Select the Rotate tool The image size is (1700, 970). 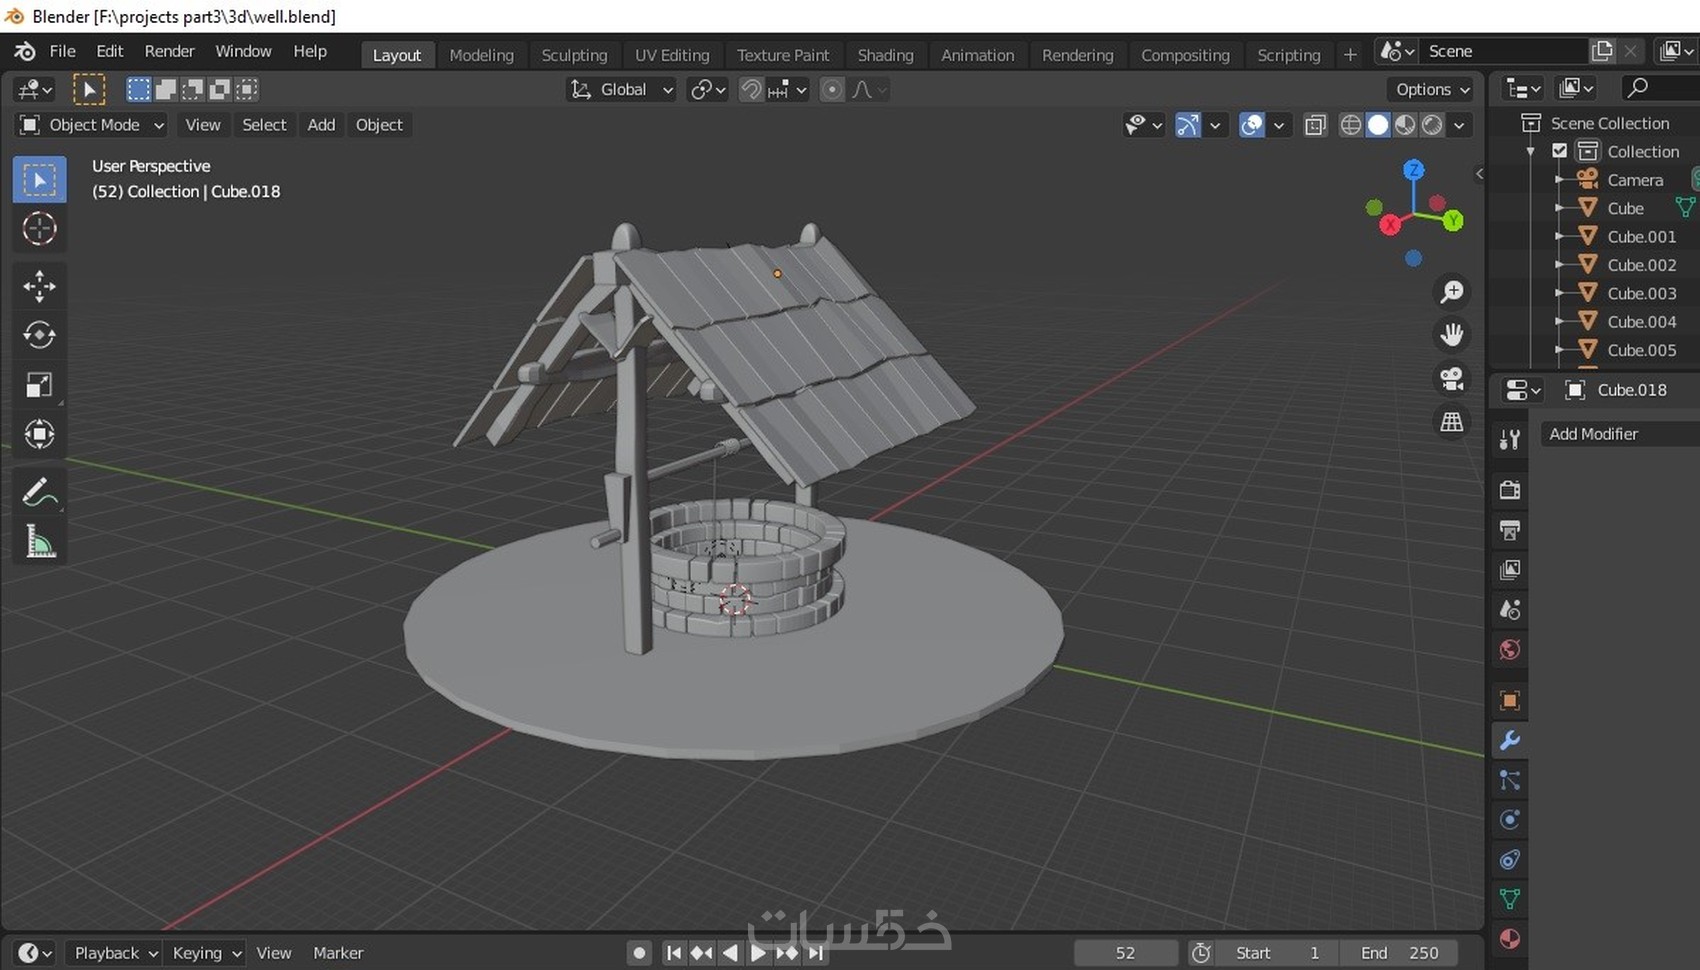pos(39,335)
